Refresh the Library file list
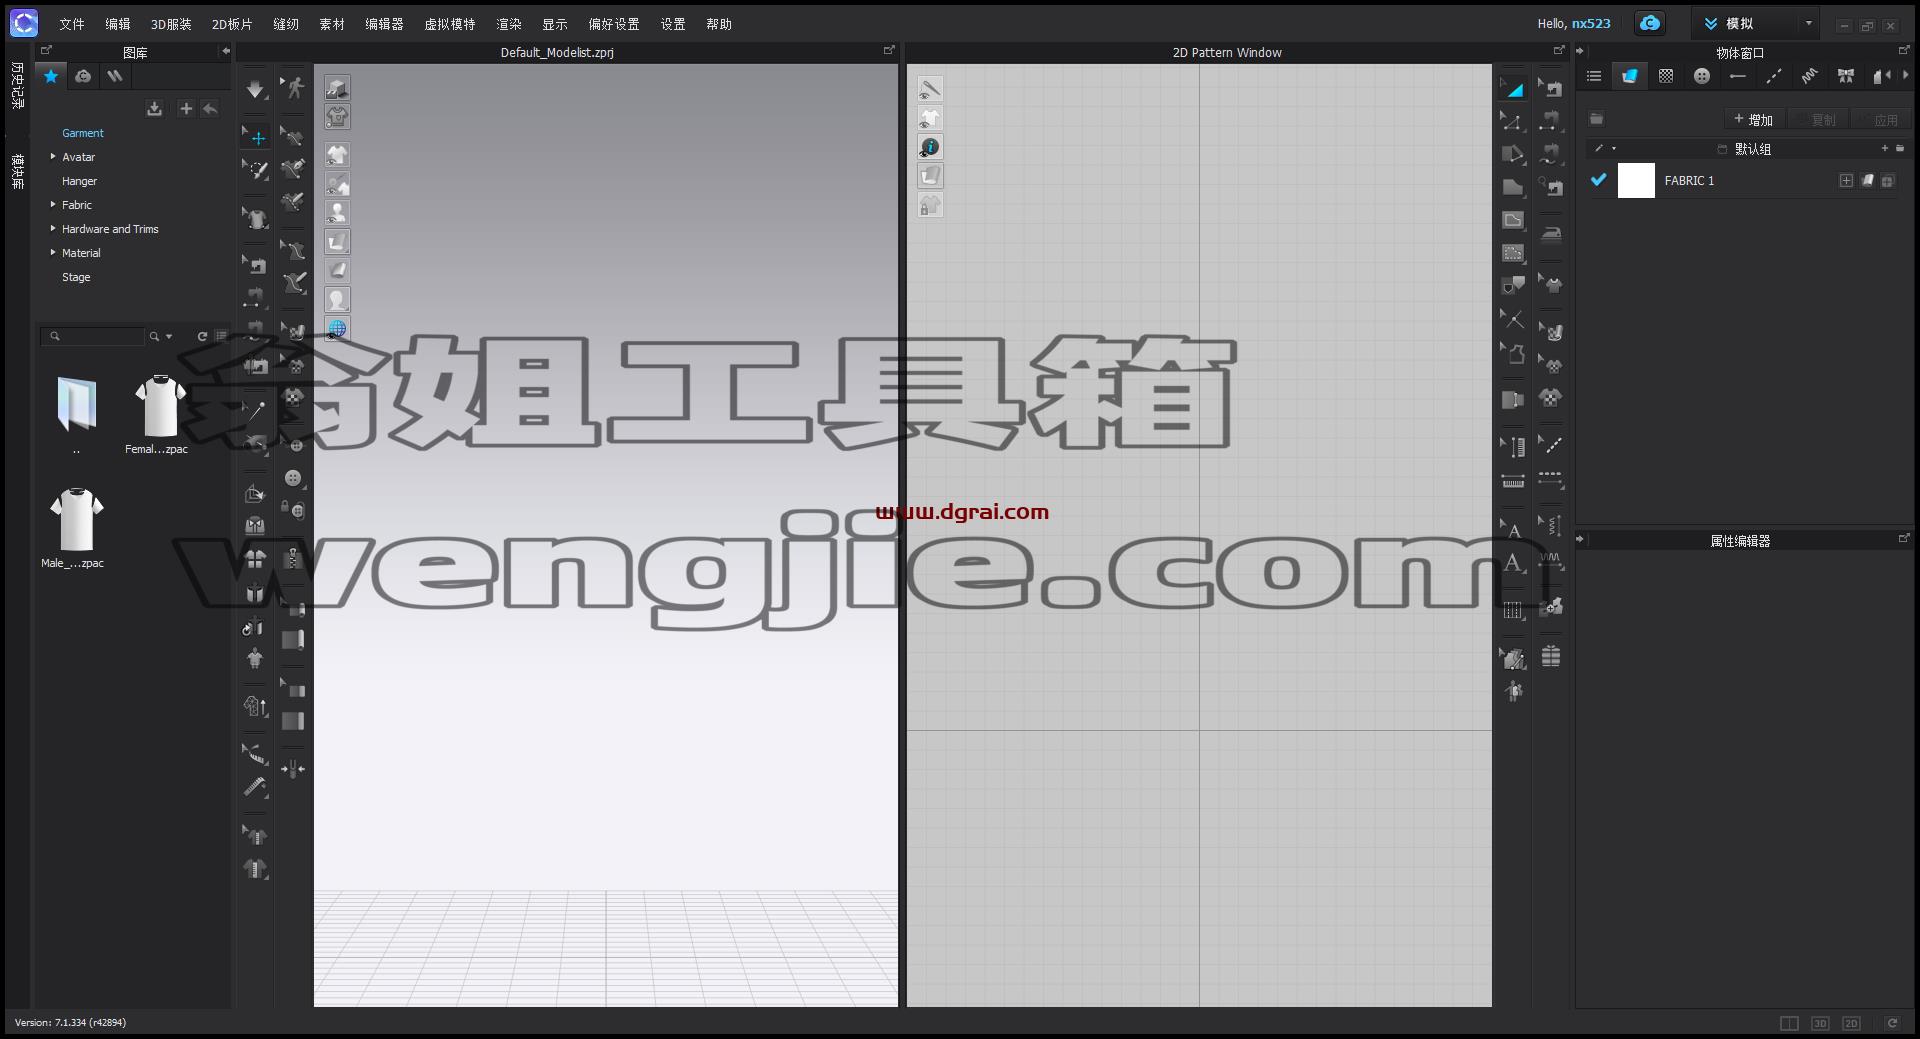Screen dimensions: 1920x1039 [x=202, y=336]
